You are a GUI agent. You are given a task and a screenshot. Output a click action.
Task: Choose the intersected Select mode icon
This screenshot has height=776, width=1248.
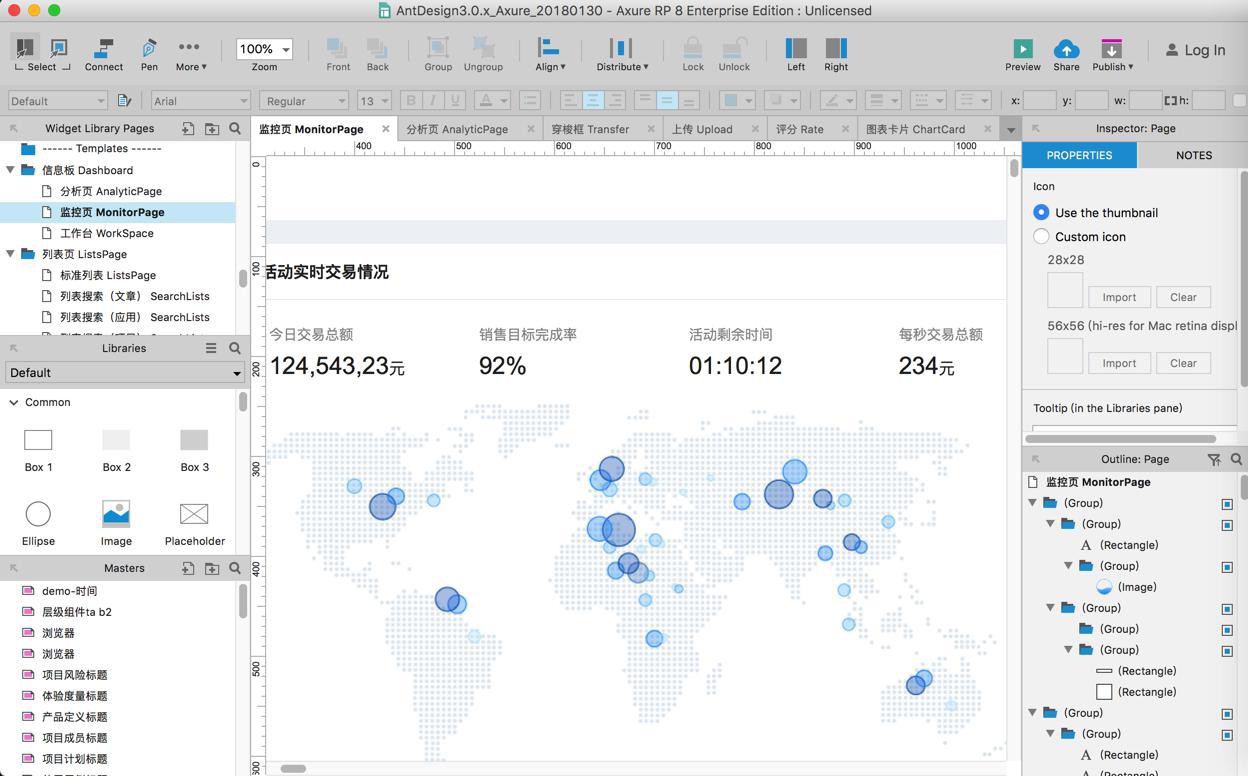pos(24,47)
